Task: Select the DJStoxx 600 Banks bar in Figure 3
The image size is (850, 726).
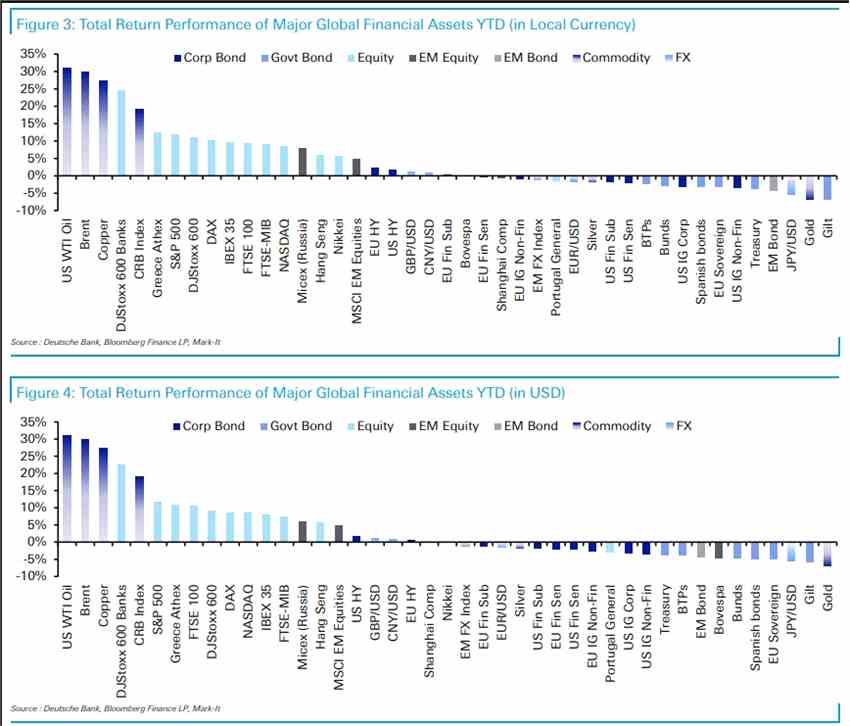Action: click(x=121, y=133)
